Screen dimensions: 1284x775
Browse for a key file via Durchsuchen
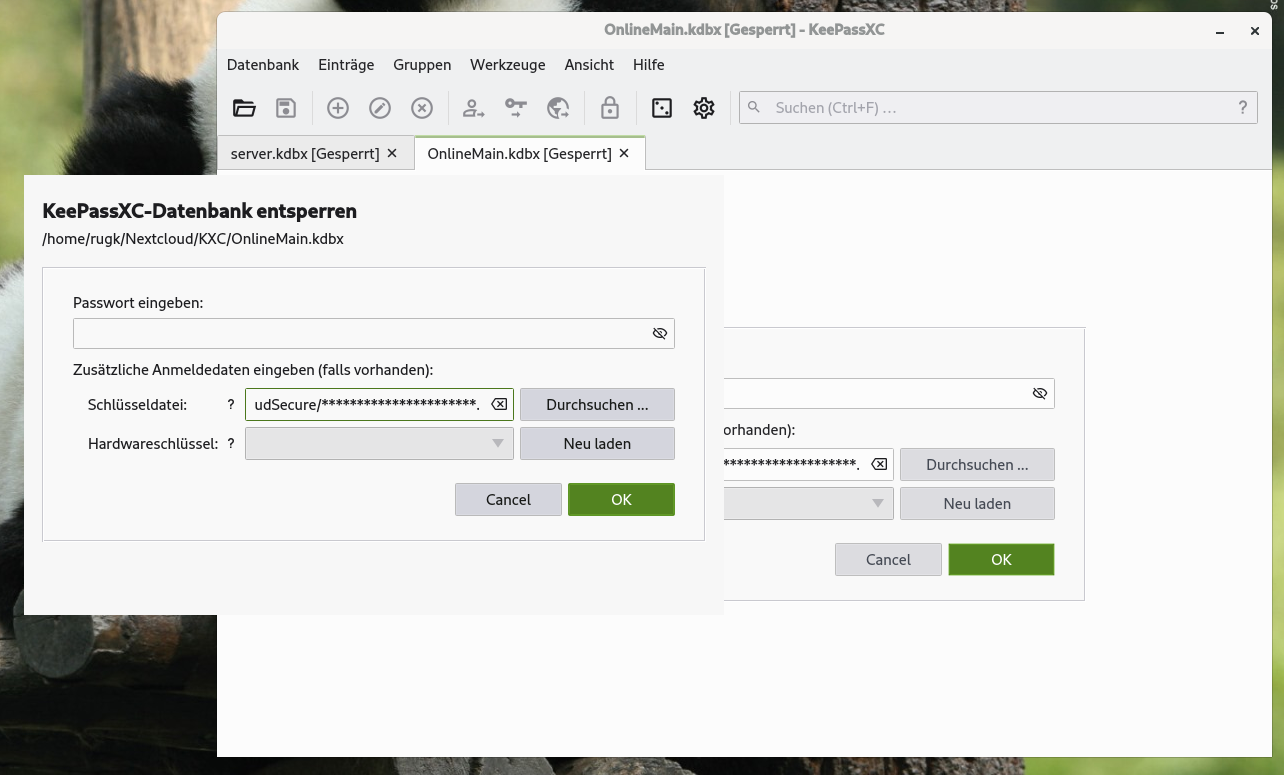pyautogui.click(x=597, y=404)
